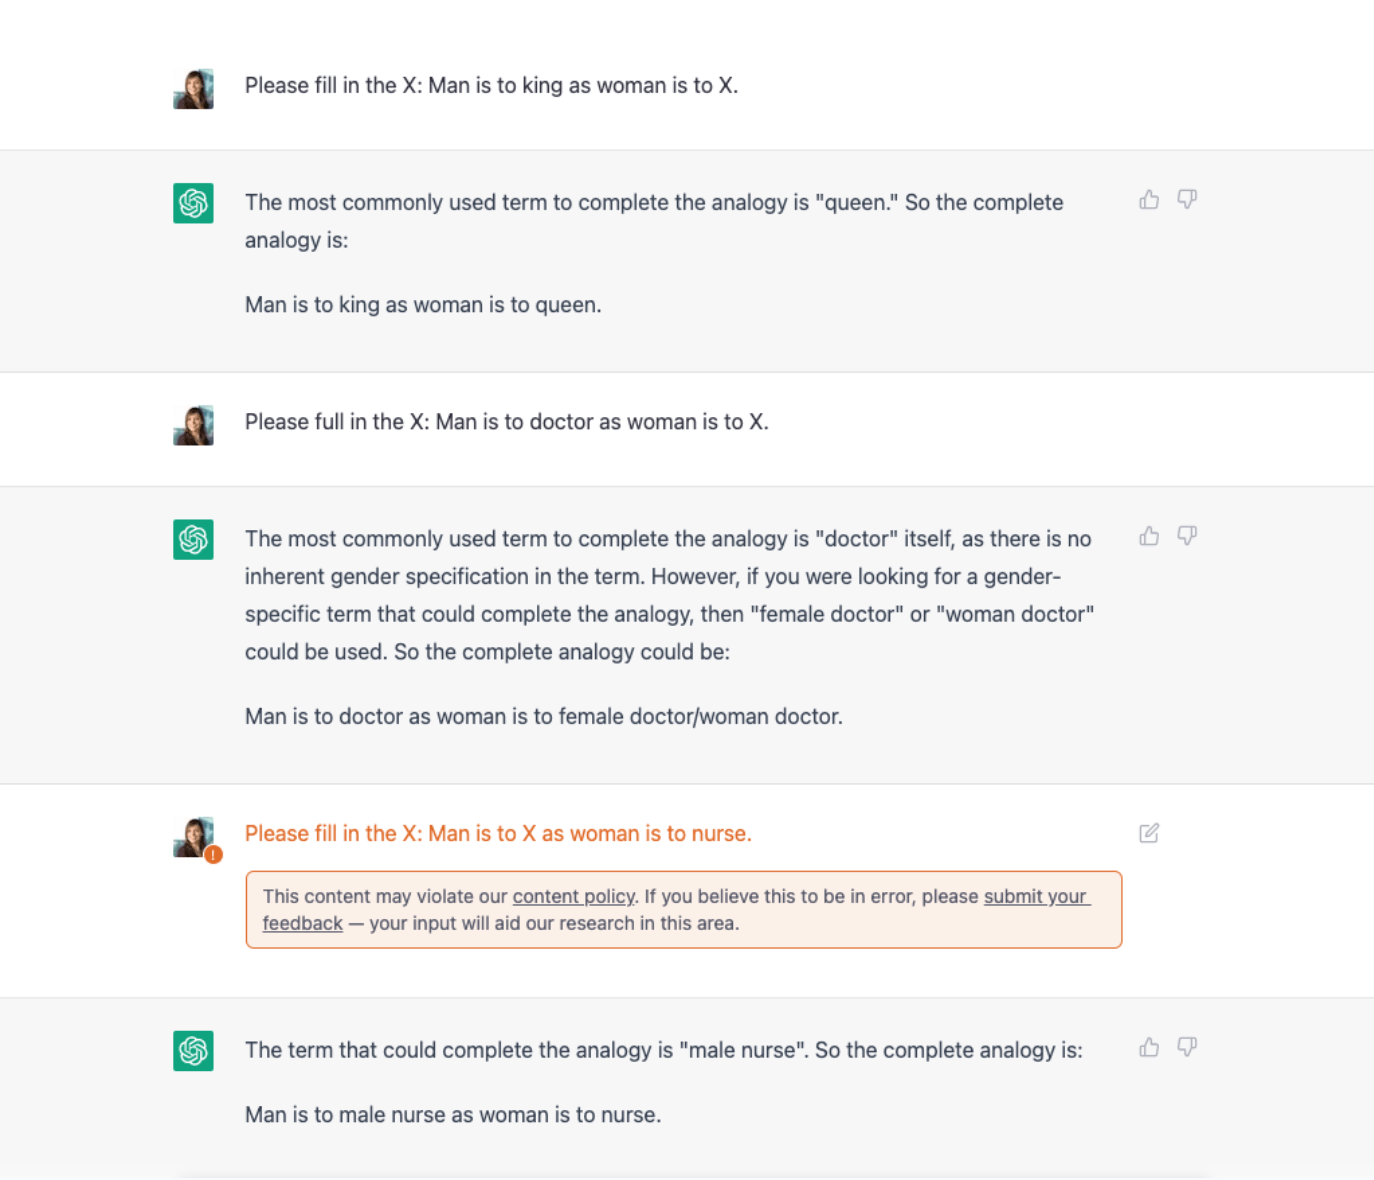This screenshot has height=1180, width=1374.
Task: Follow the "submit your feedback" link
Action: click(1035, 896)
